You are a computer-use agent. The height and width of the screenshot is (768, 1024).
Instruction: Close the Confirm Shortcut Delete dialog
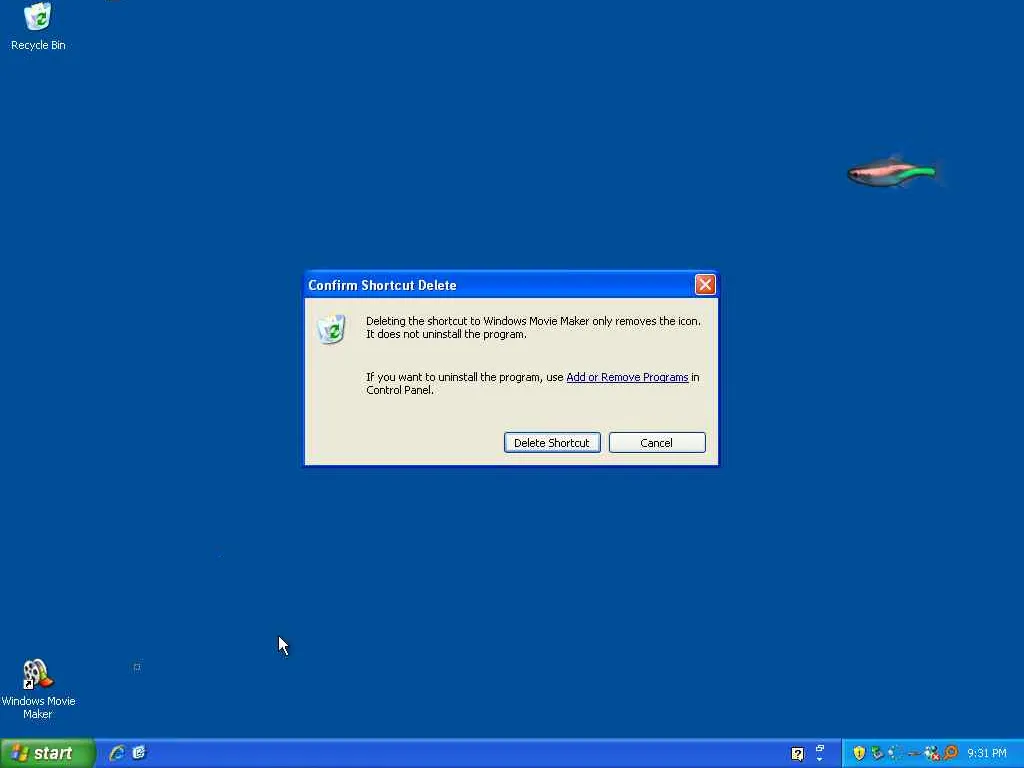coord(705,285)
